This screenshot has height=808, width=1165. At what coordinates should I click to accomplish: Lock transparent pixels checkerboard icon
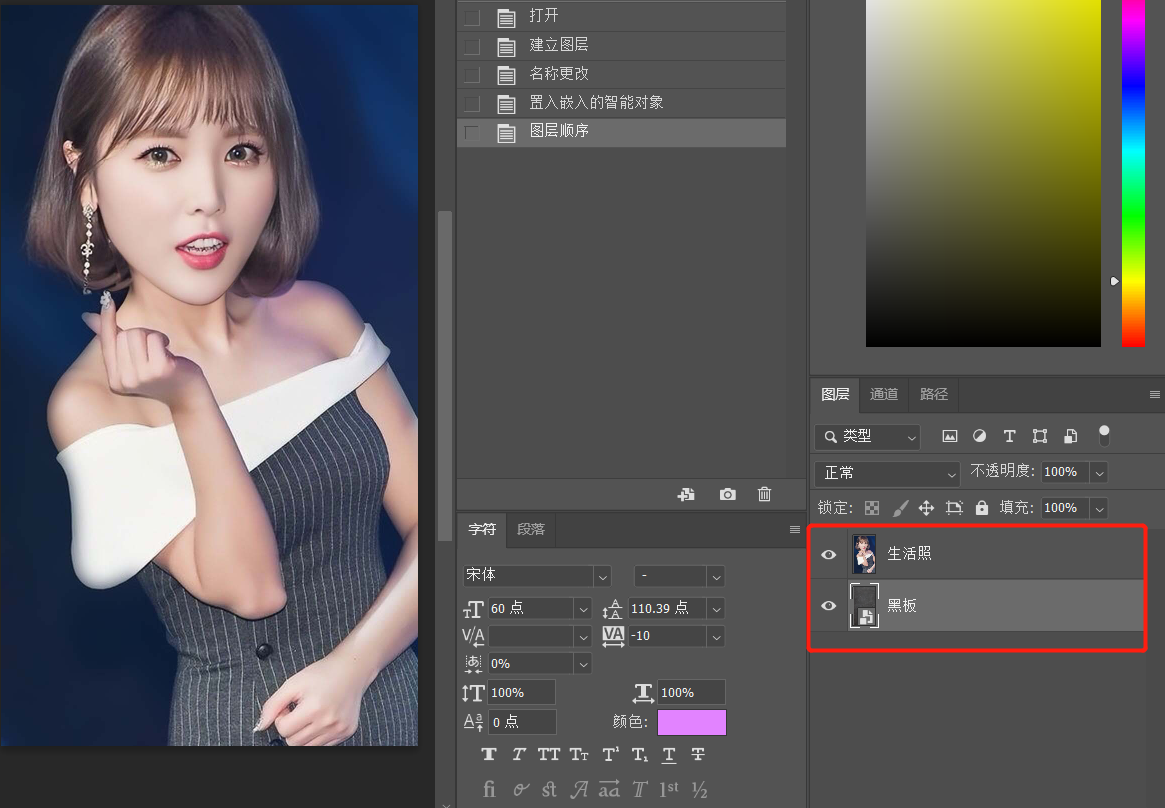click(x=872, y=508)
